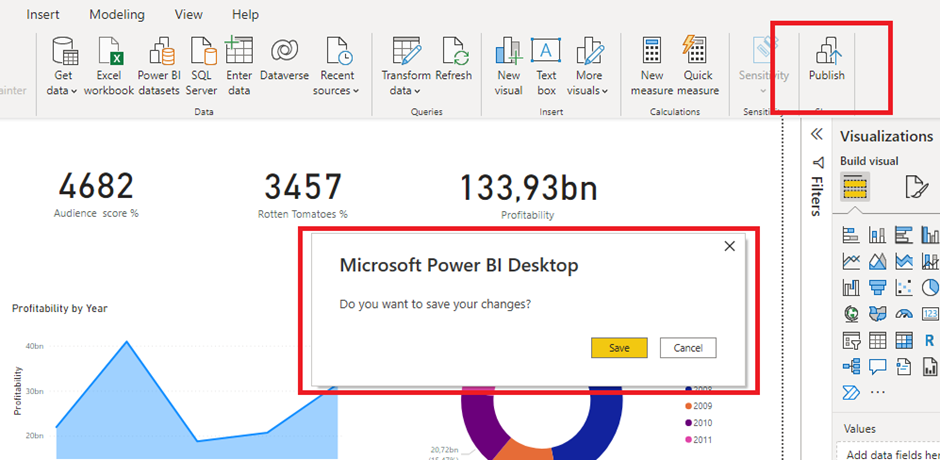Viewport: 940px width, 460px height.
Task: Click the Profitability by Year chart title
Action: [x=59, y=308]
